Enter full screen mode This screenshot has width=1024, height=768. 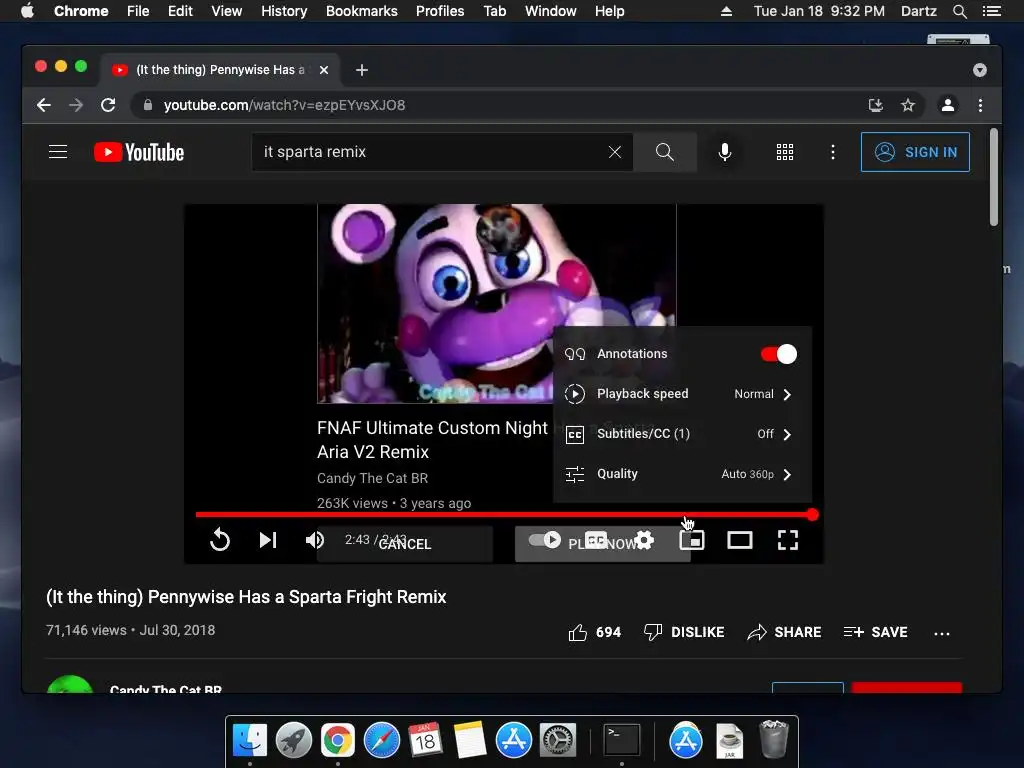pyautogui.click(x=788, y=540)
